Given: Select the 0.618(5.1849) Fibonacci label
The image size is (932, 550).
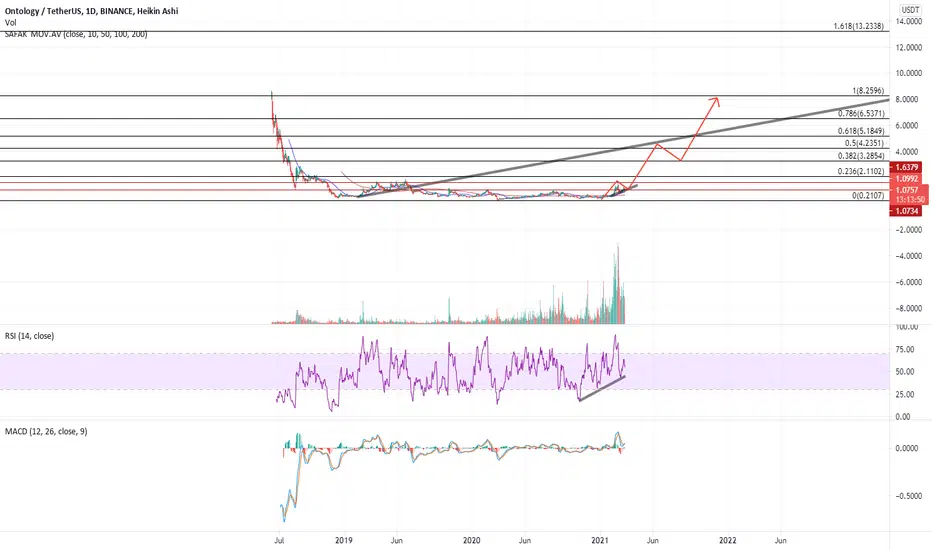Looking at the screenshot, I should tap(861, 131).
